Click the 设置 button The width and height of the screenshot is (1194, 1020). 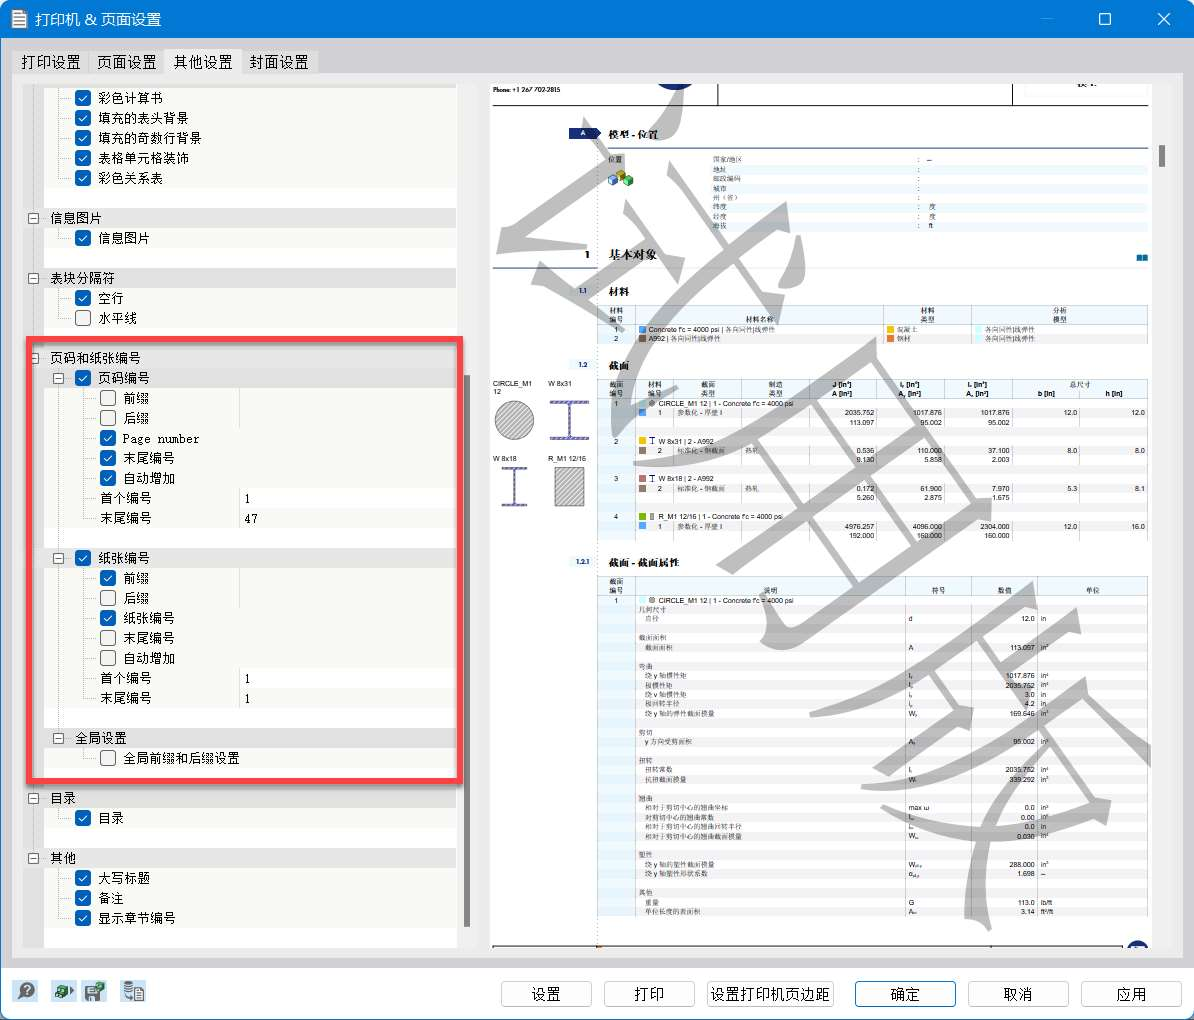point(546,994)
